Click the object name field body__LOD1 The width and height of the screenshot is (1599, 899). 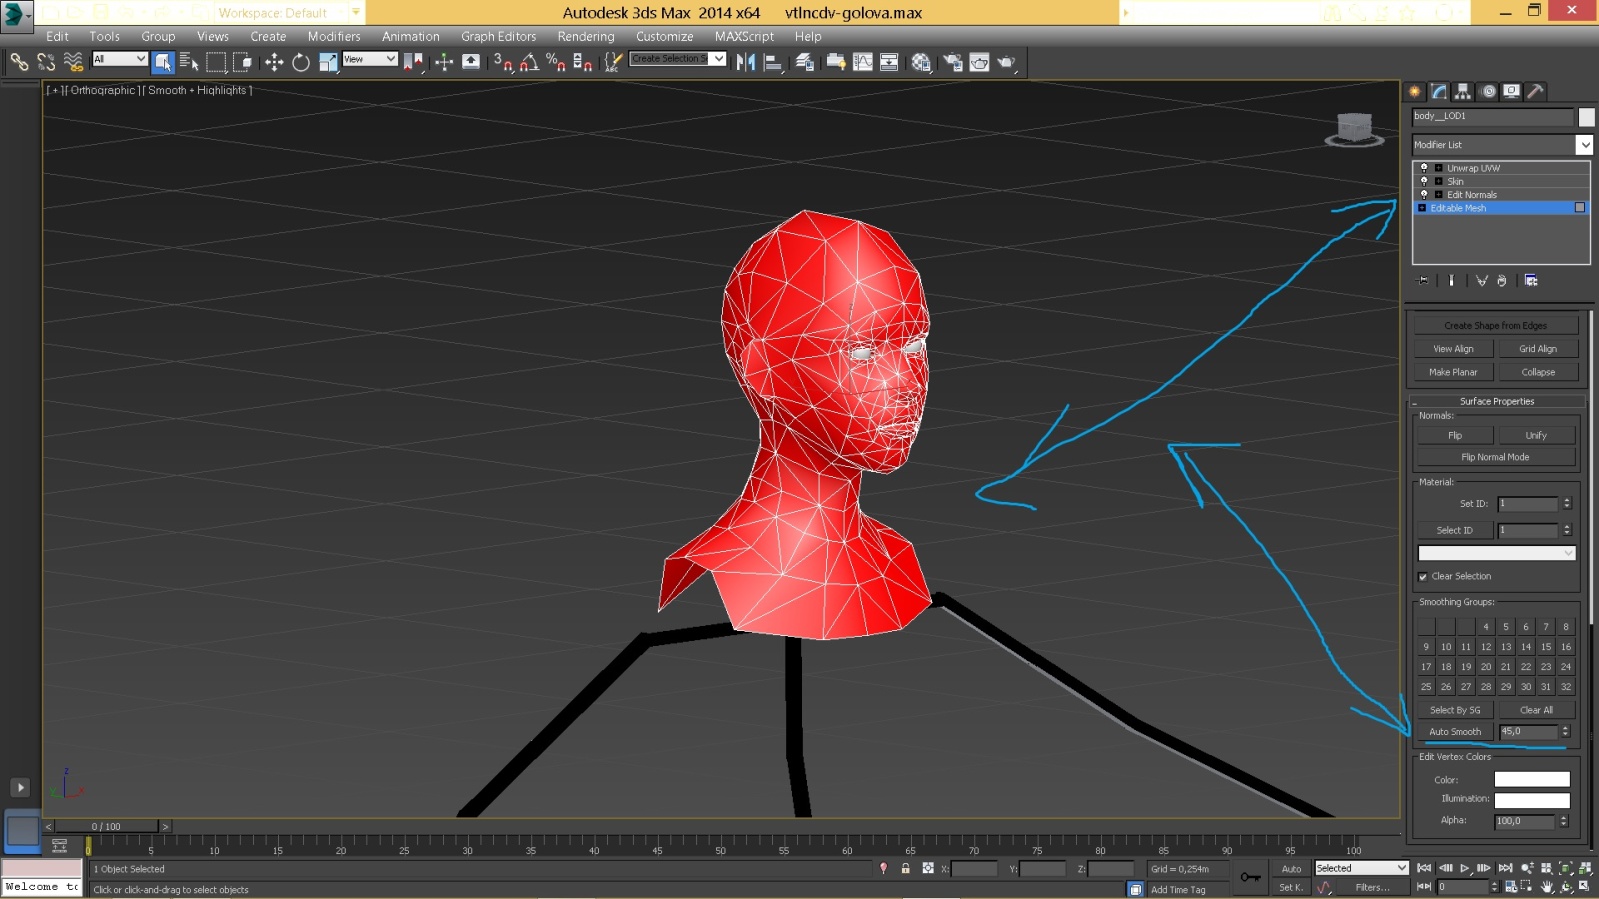(1492, 117)
